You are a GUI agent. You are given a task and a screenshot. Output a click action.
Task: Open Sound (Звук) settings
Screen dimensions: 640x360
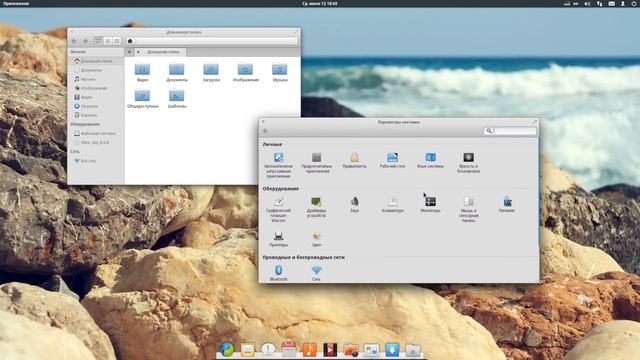coord(354,204)
